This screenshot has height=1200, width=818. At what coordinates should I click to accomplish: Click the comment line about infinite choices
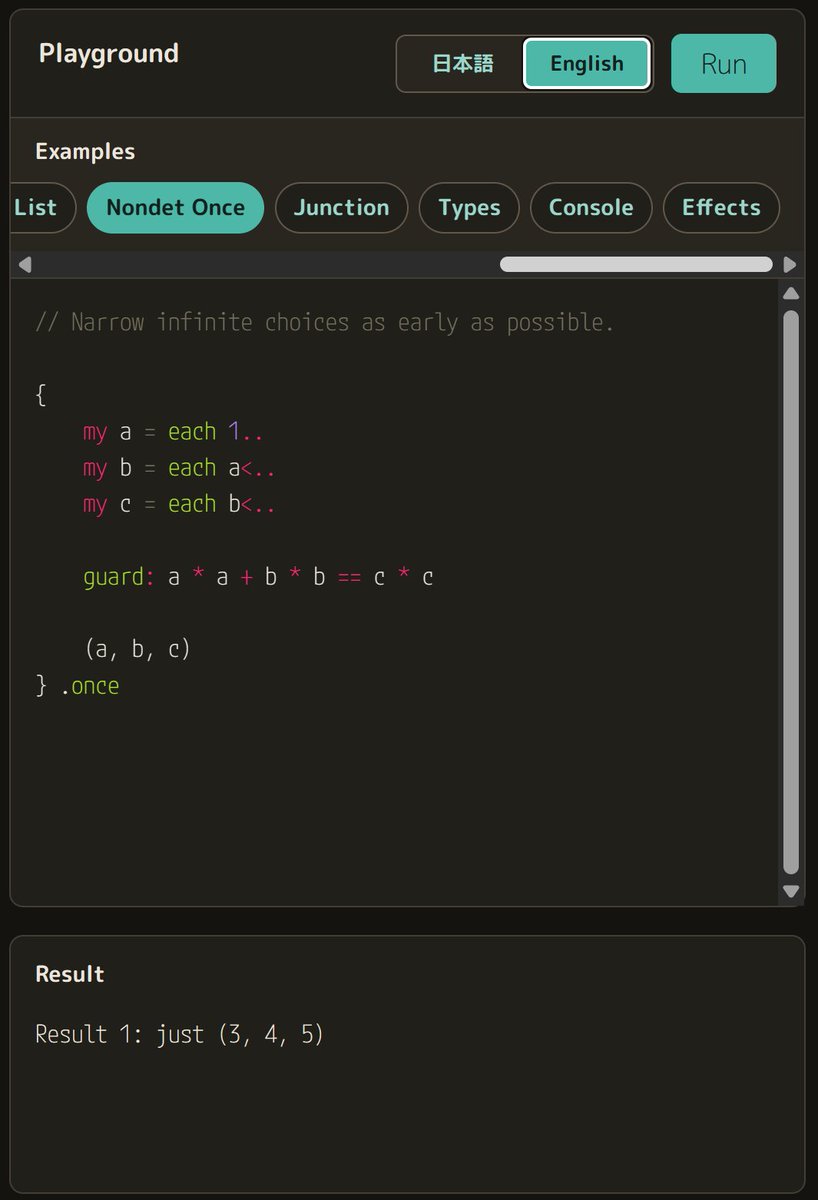[x=324, y=322]
